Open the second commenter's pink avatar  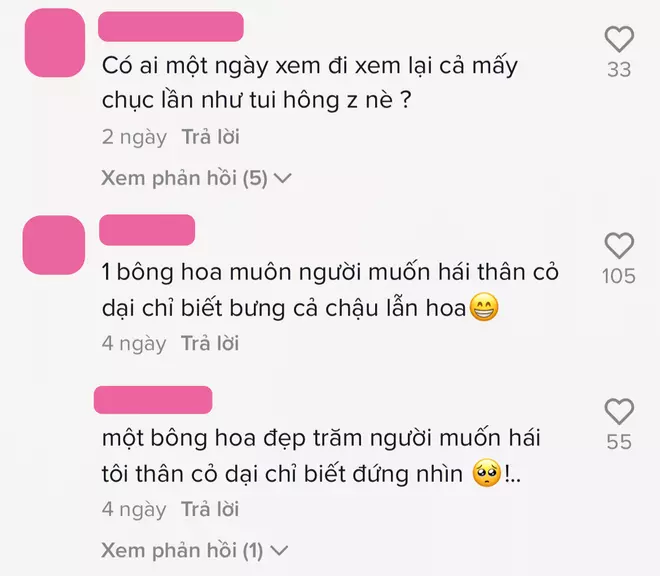(54, 245)
